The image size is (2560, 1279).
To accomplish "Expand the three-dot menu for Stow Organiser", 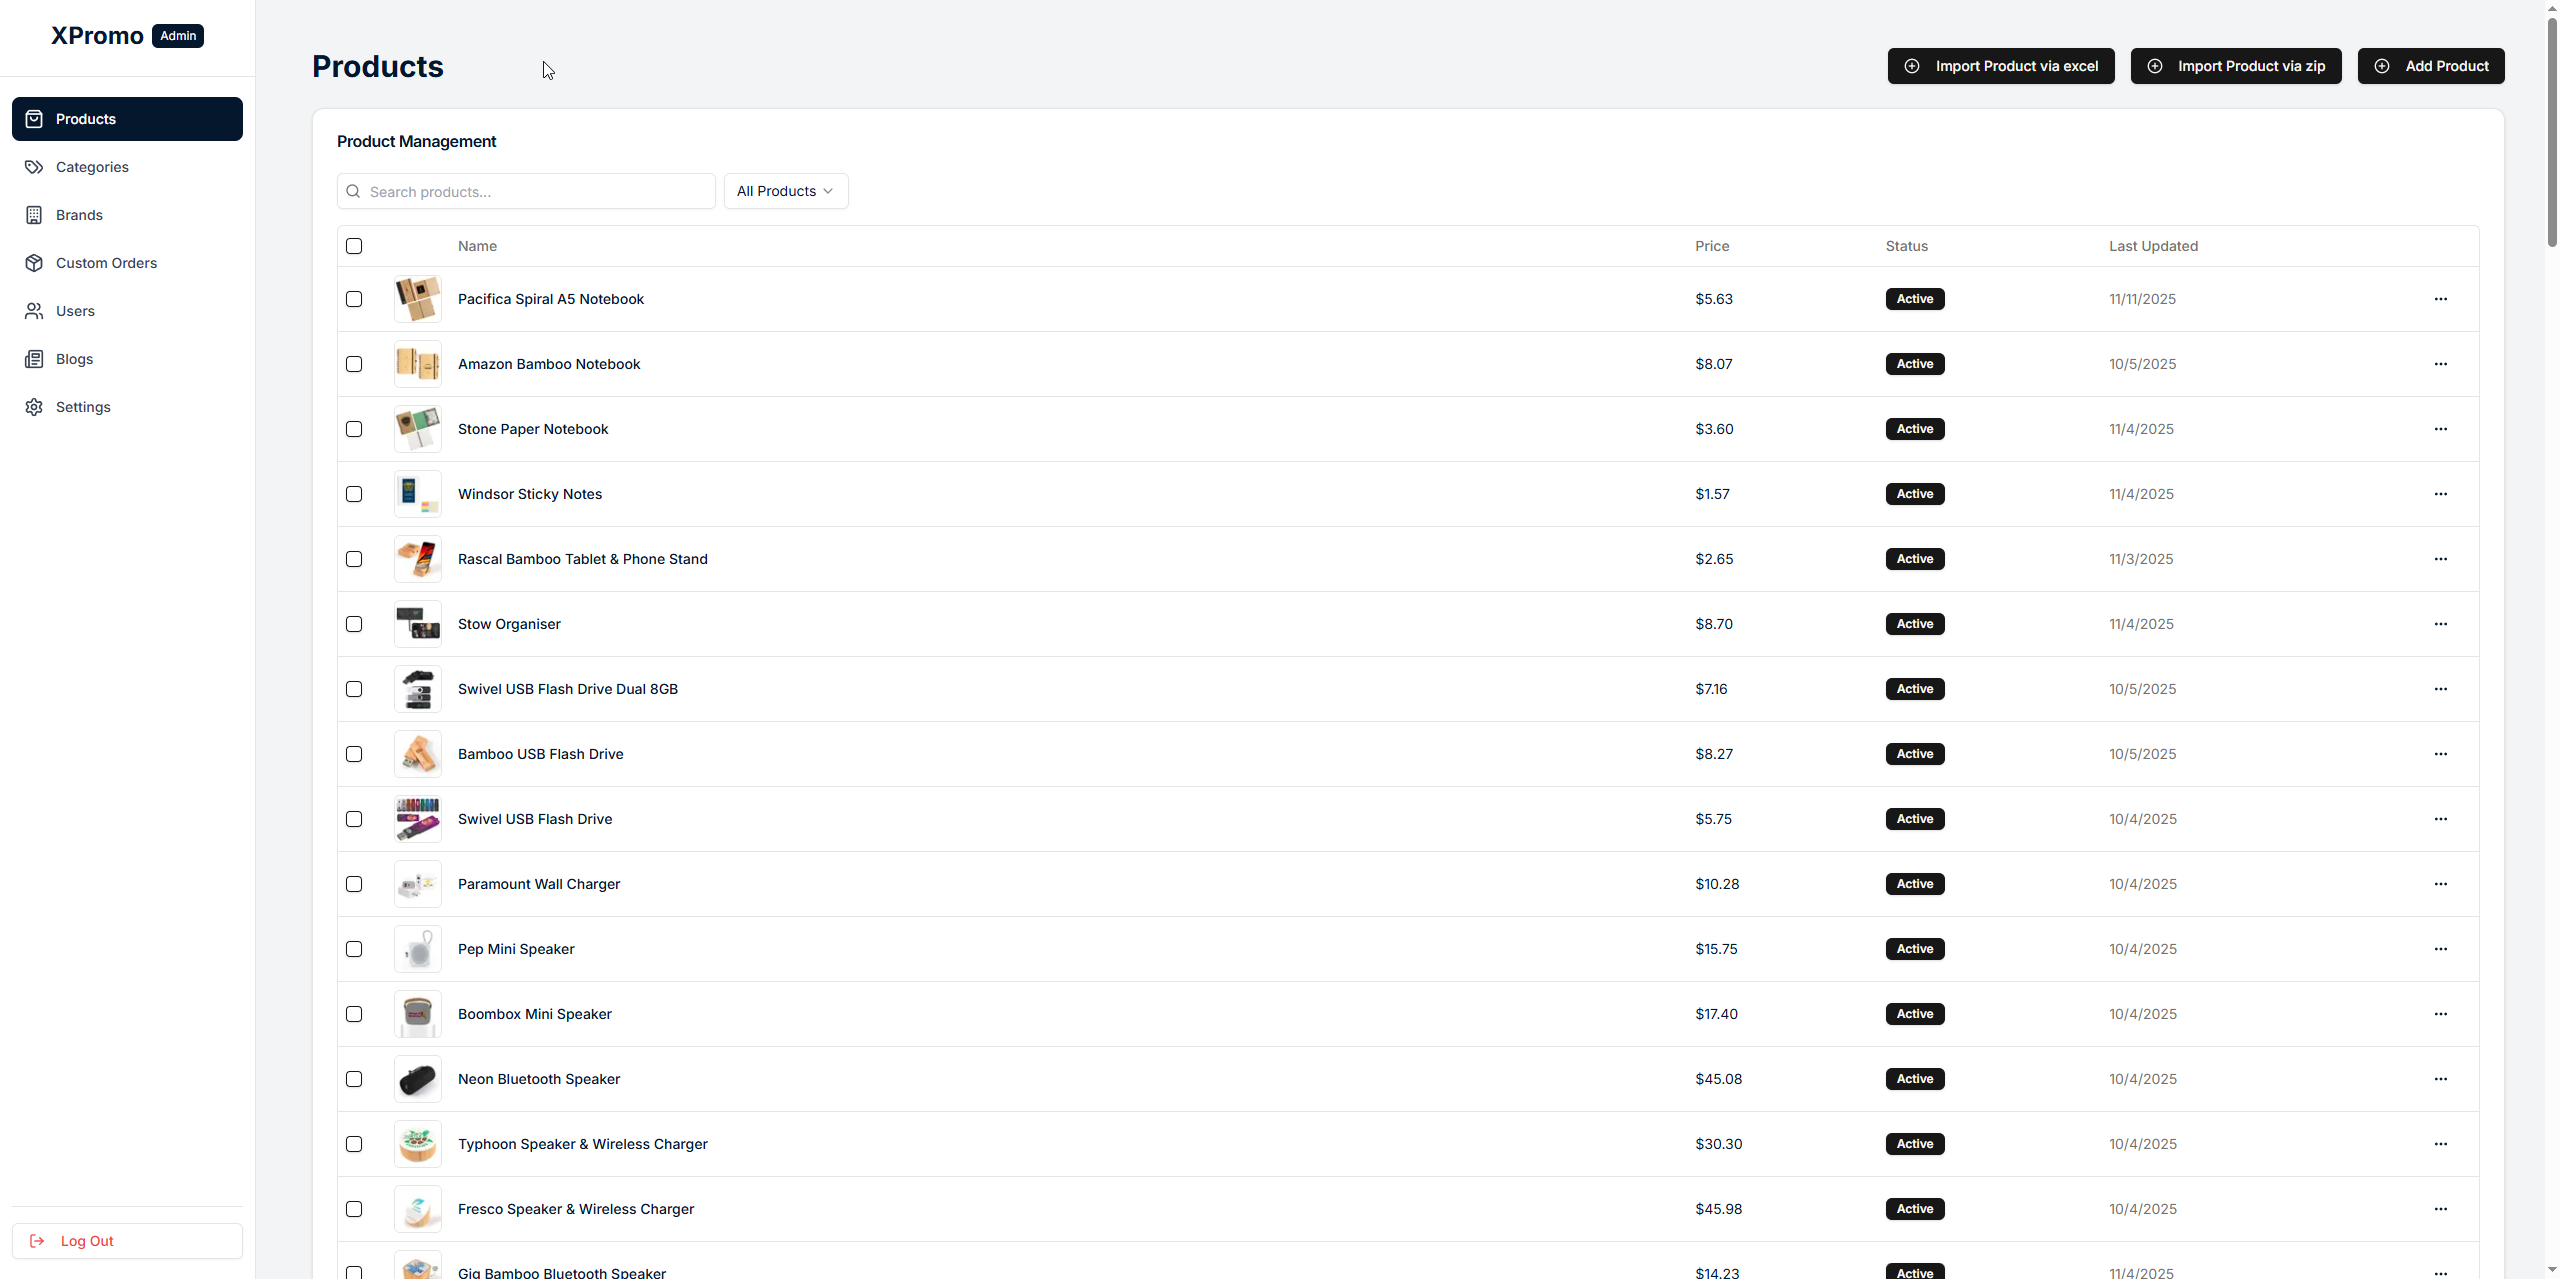I will (x=2440, y=624).
